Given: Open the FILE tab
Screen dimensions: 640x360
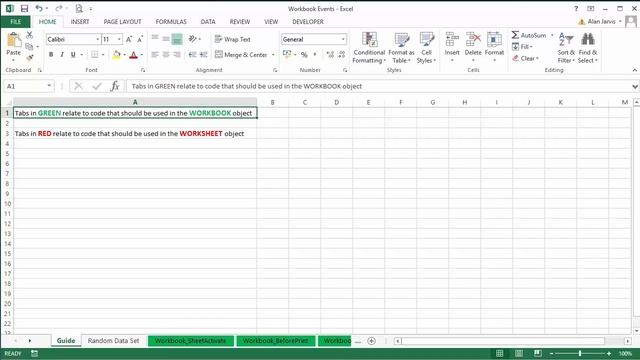Looking at the screenshot, I should (16, 22).
